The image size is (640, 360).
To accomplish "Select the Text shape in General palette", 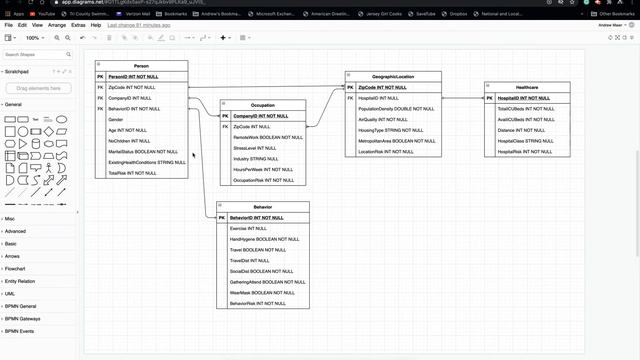I will (x=36, y=120).
